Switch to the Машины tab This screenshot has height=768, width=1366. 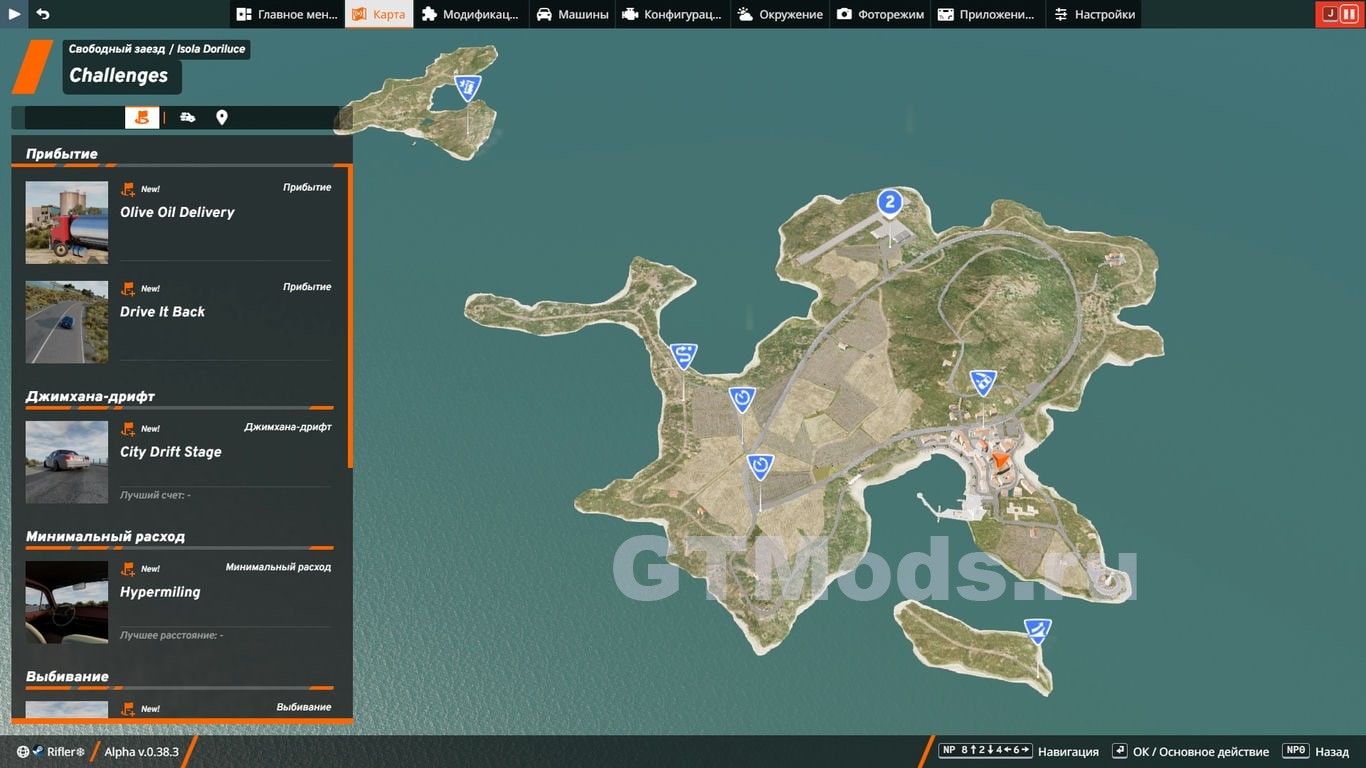coord(572,14)
